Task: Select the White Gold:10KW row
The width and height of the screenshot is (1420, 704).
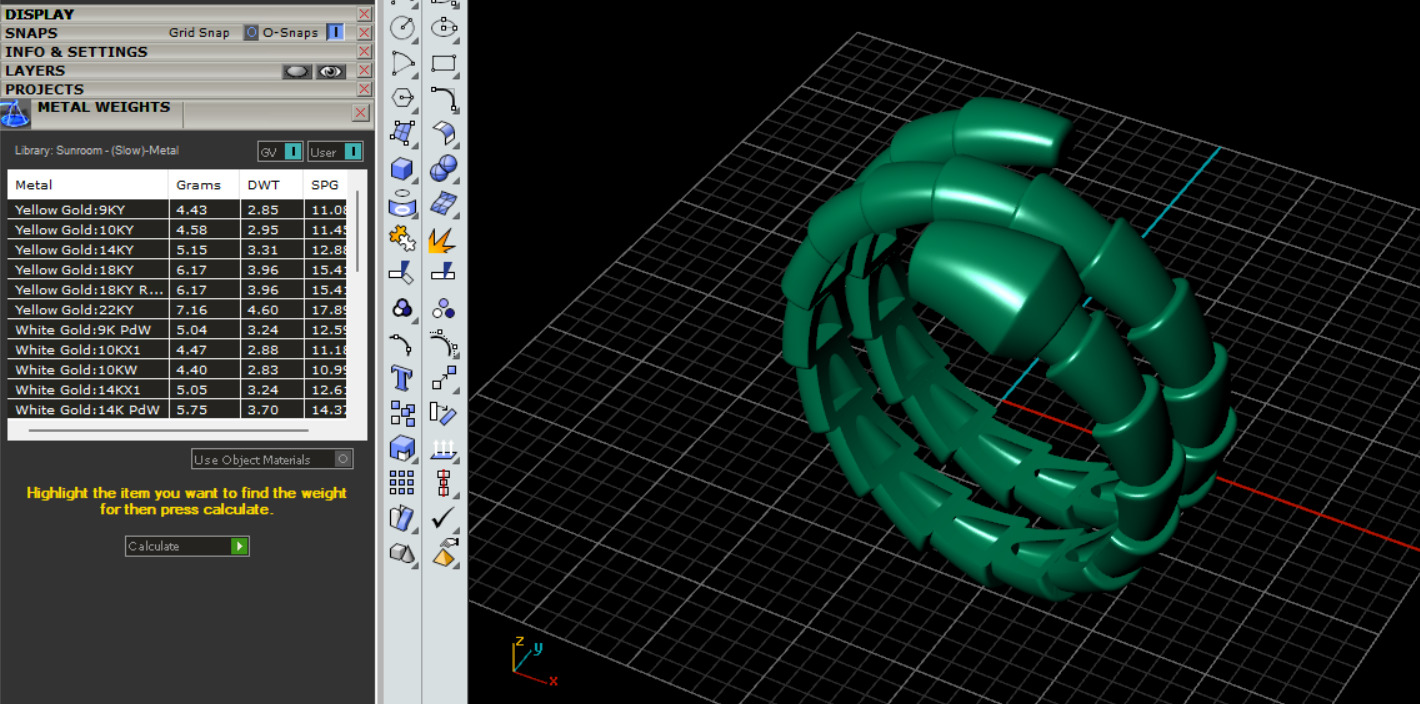Action: click(x=178, y=370)
